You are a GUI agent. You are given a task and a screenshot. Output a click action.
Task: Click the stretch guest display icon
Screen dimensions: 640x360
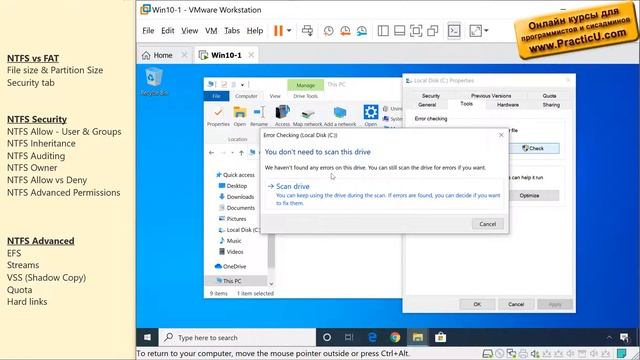[x=476, y=31]
